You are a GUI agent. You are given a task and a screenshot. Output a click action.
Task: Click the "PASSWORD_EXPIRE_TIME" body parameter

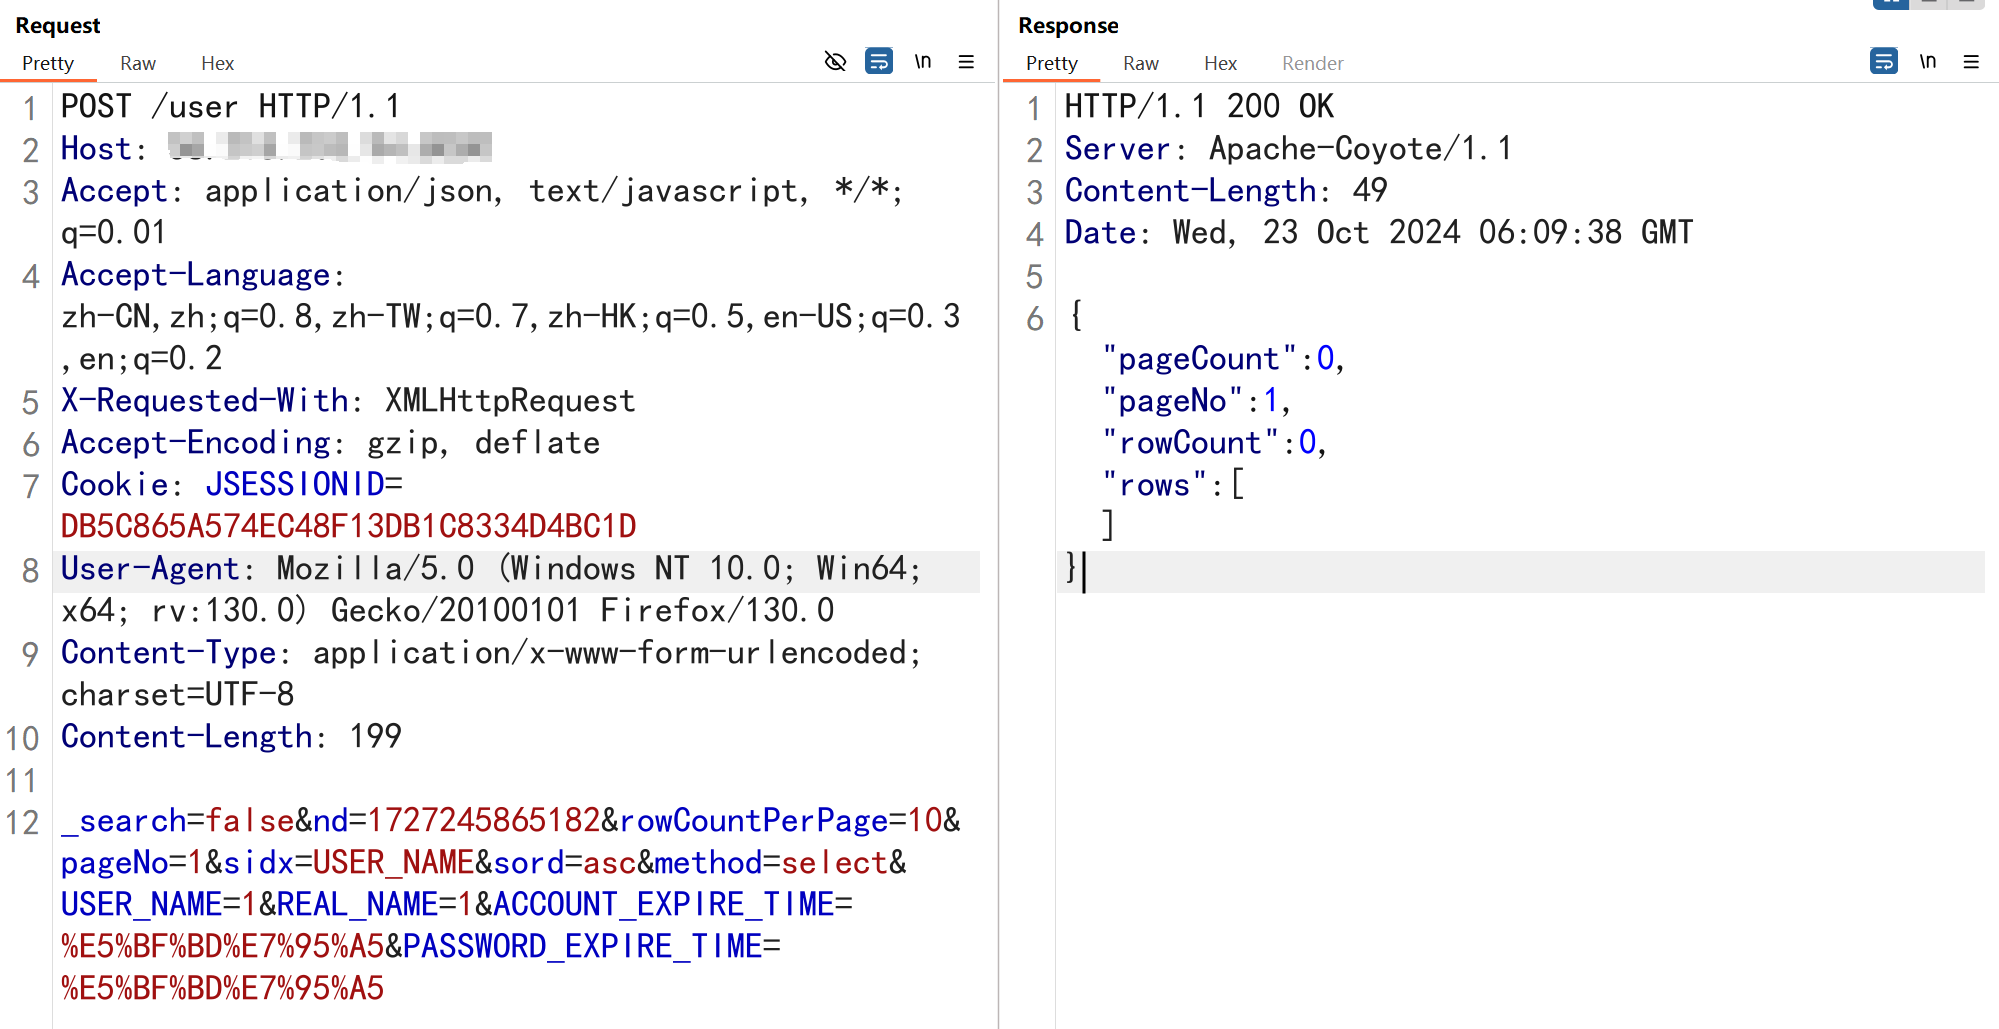583,946
